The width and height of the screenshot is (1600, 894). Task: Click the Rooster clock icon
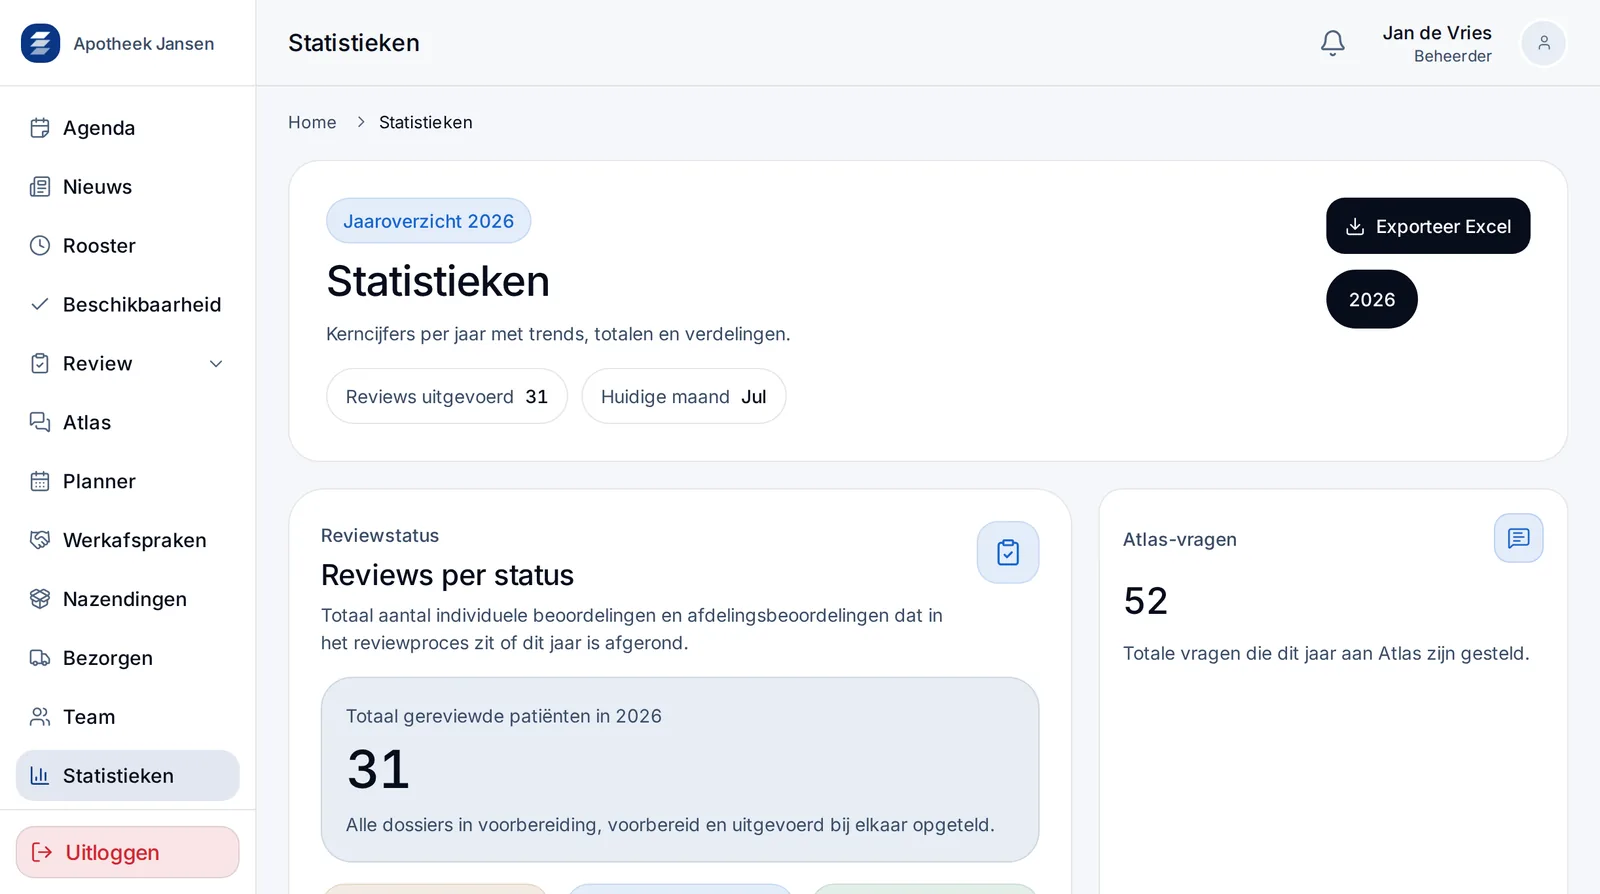(40, 246)
